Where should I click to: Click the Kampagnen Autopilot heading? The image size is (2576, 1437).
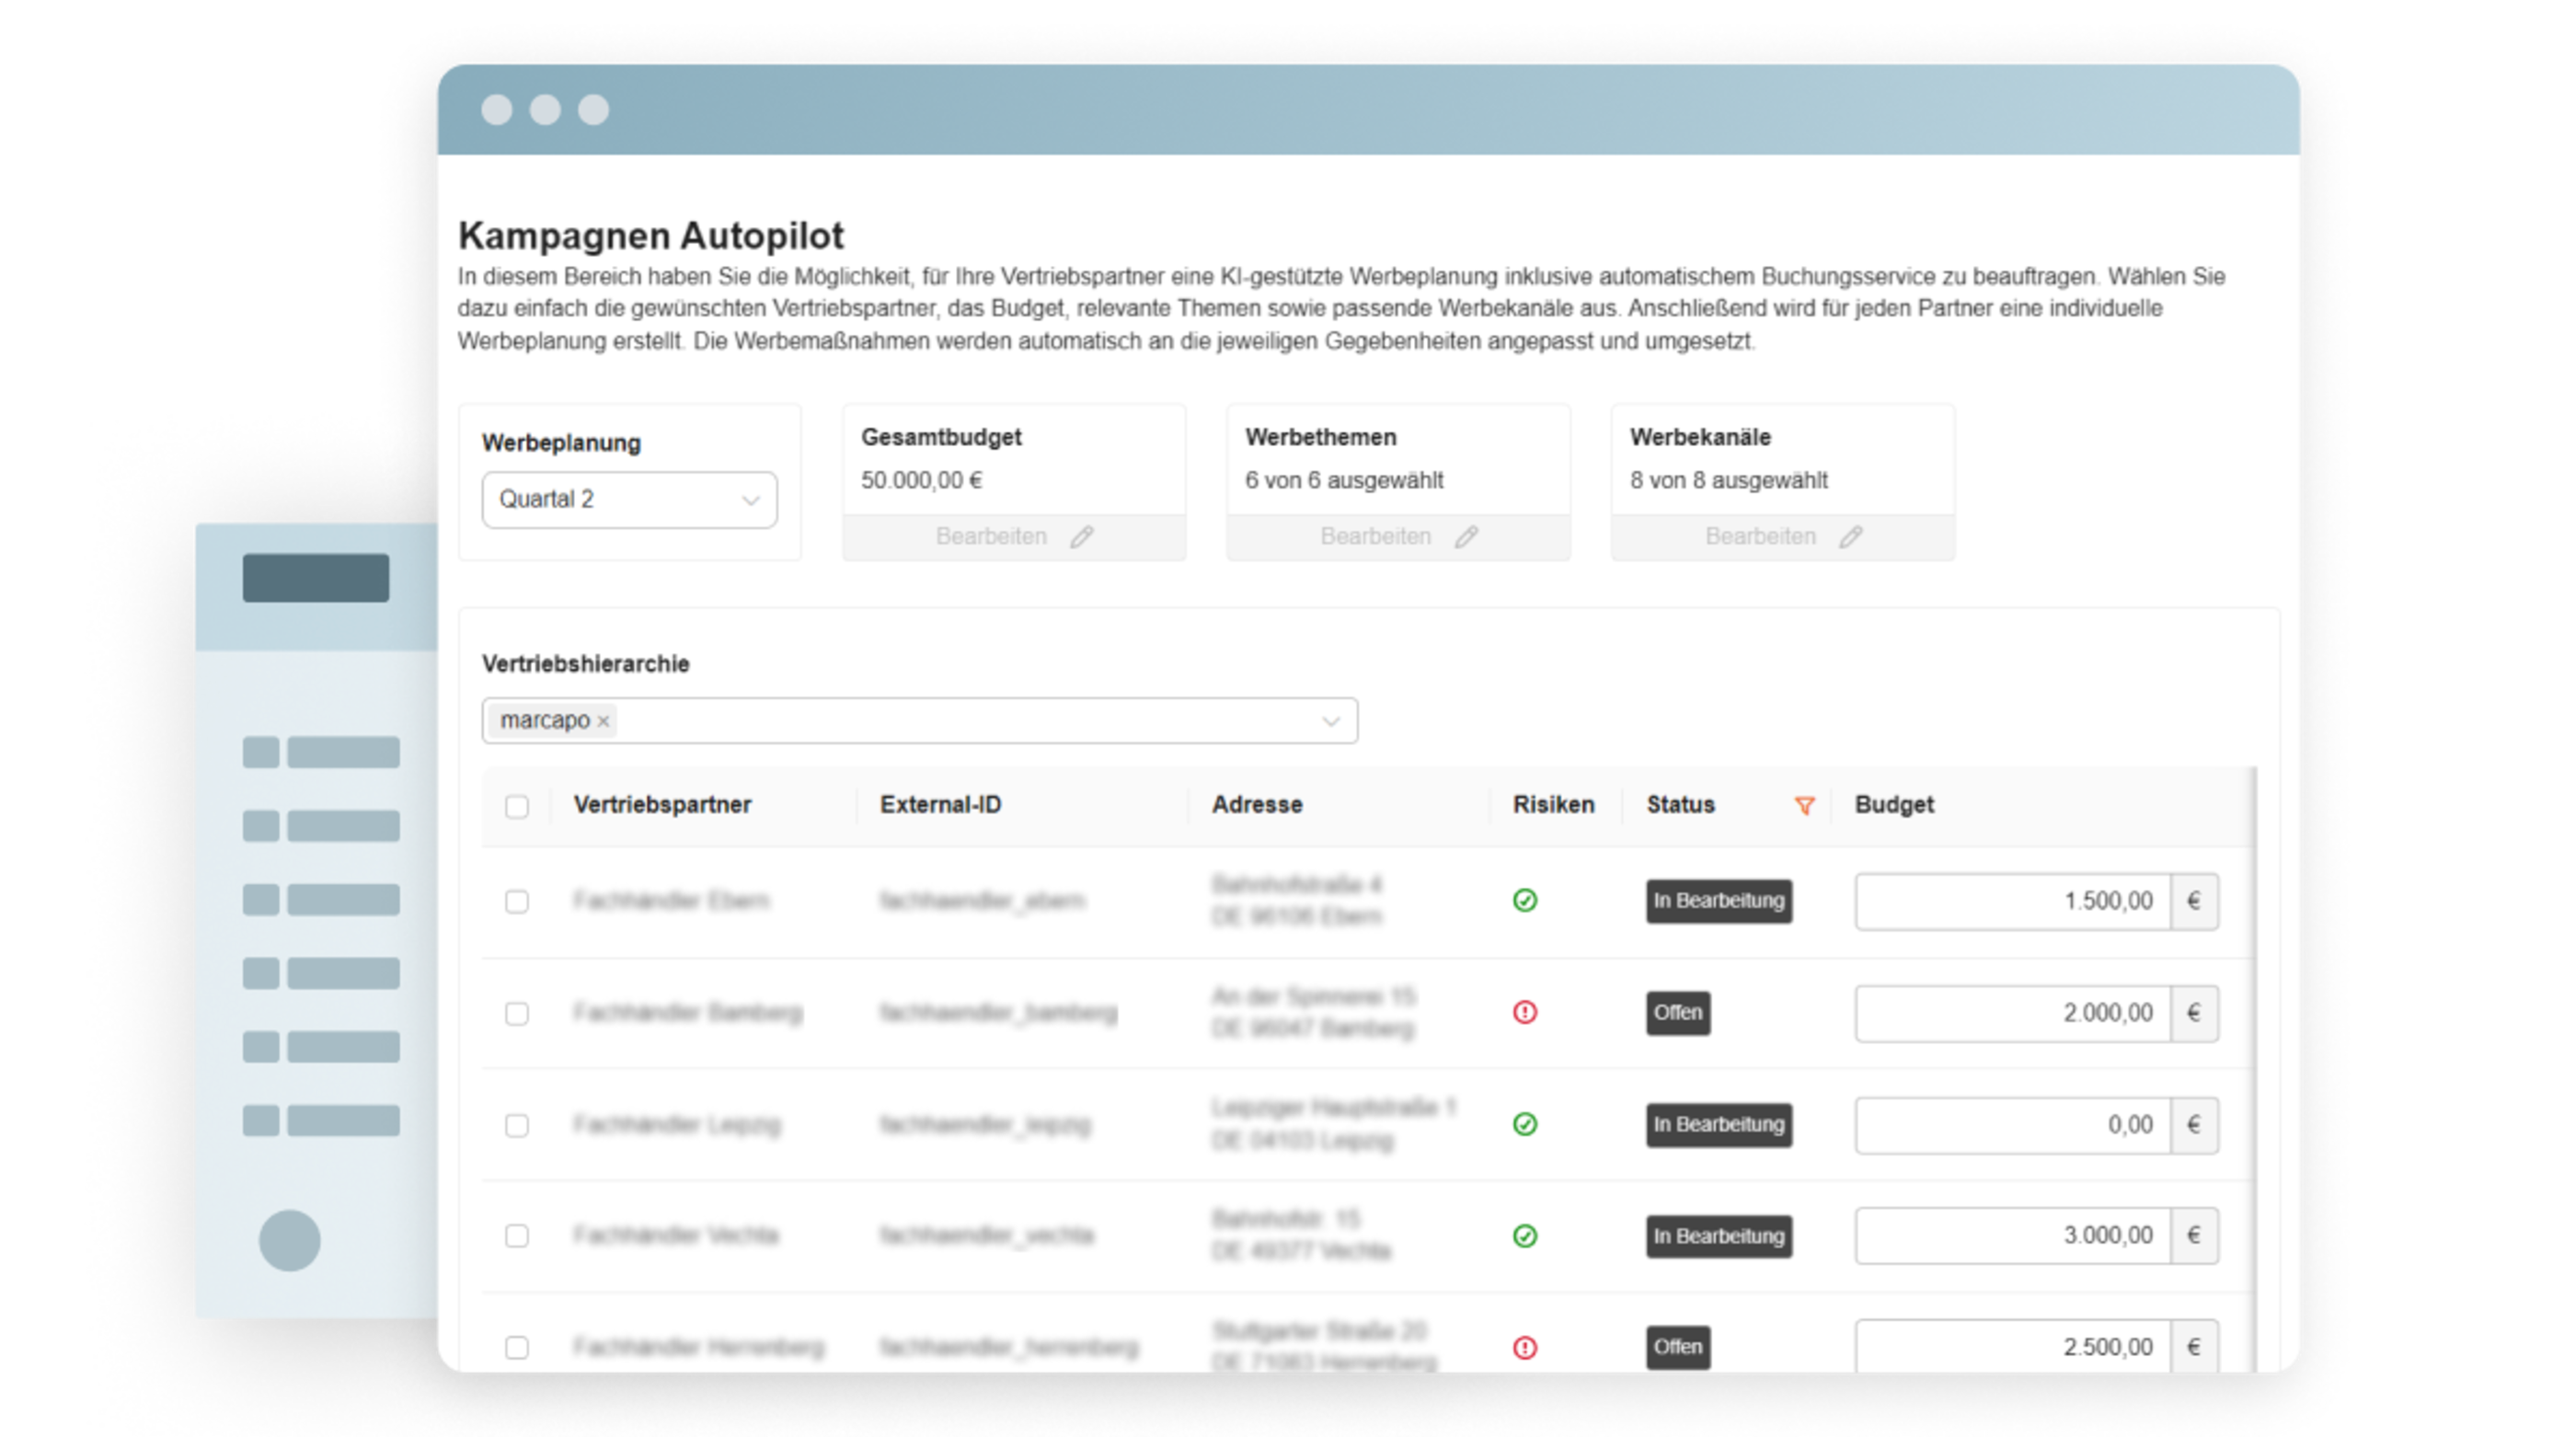tap(651, 236)
